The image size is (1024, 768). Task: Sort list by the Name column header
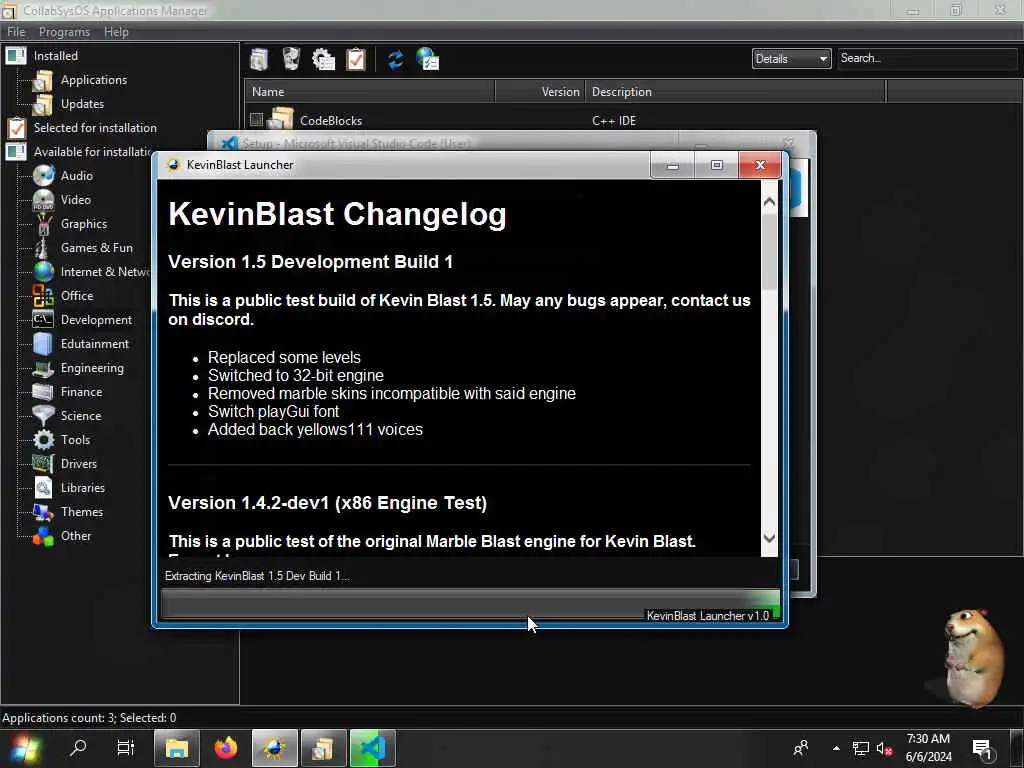pyautogui.click(x=370, y=92)
